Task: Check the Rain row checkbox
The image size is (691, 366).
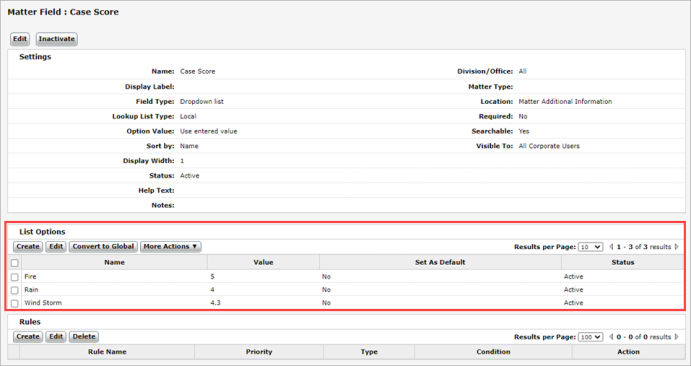Action: (x=15, y=290)
